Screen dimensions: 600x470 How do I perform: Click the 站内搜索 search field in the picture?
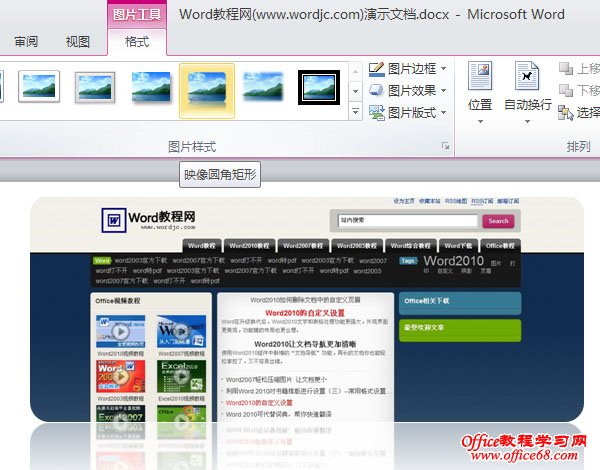(408, 220)
